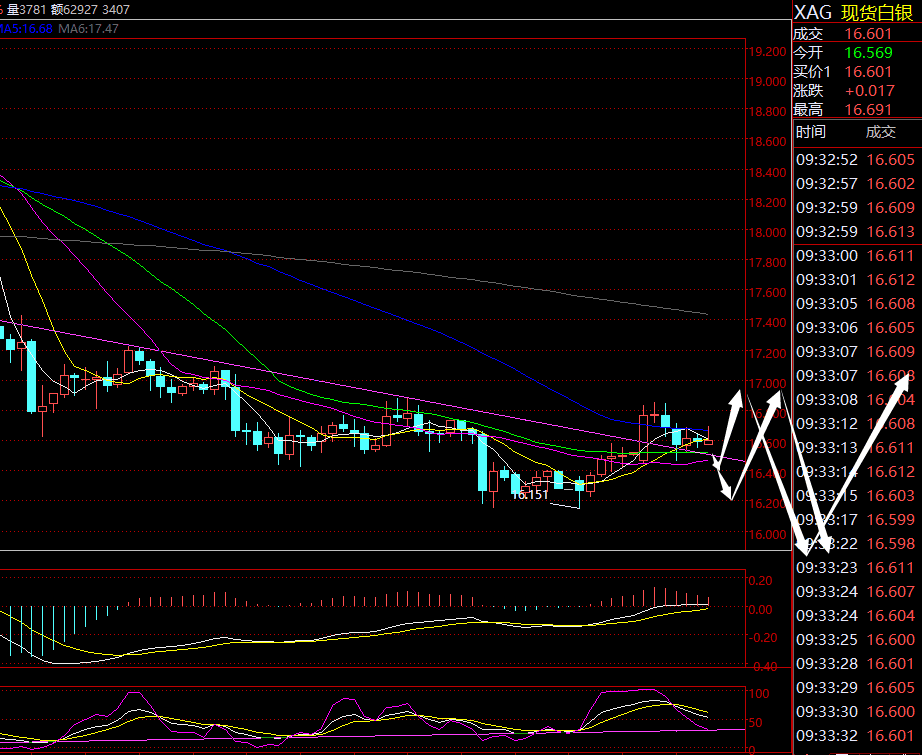The image size is (922, 755).
Task: Click price '16.603' in the tick list
Action: click(891, 495)
